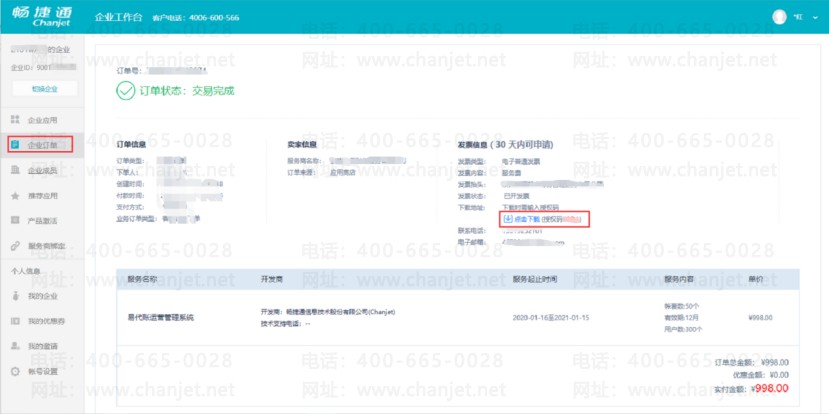The image size is (829, 414).
Task: Open 帐号设置 gear item
Action: 41,371
